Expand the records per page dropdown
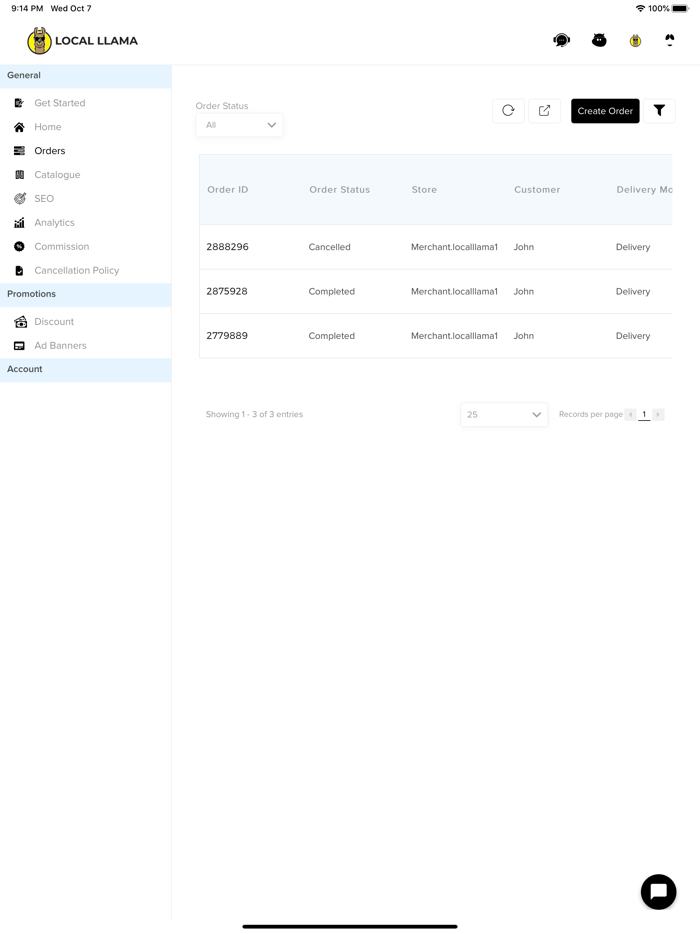 [x=504, y=415]
